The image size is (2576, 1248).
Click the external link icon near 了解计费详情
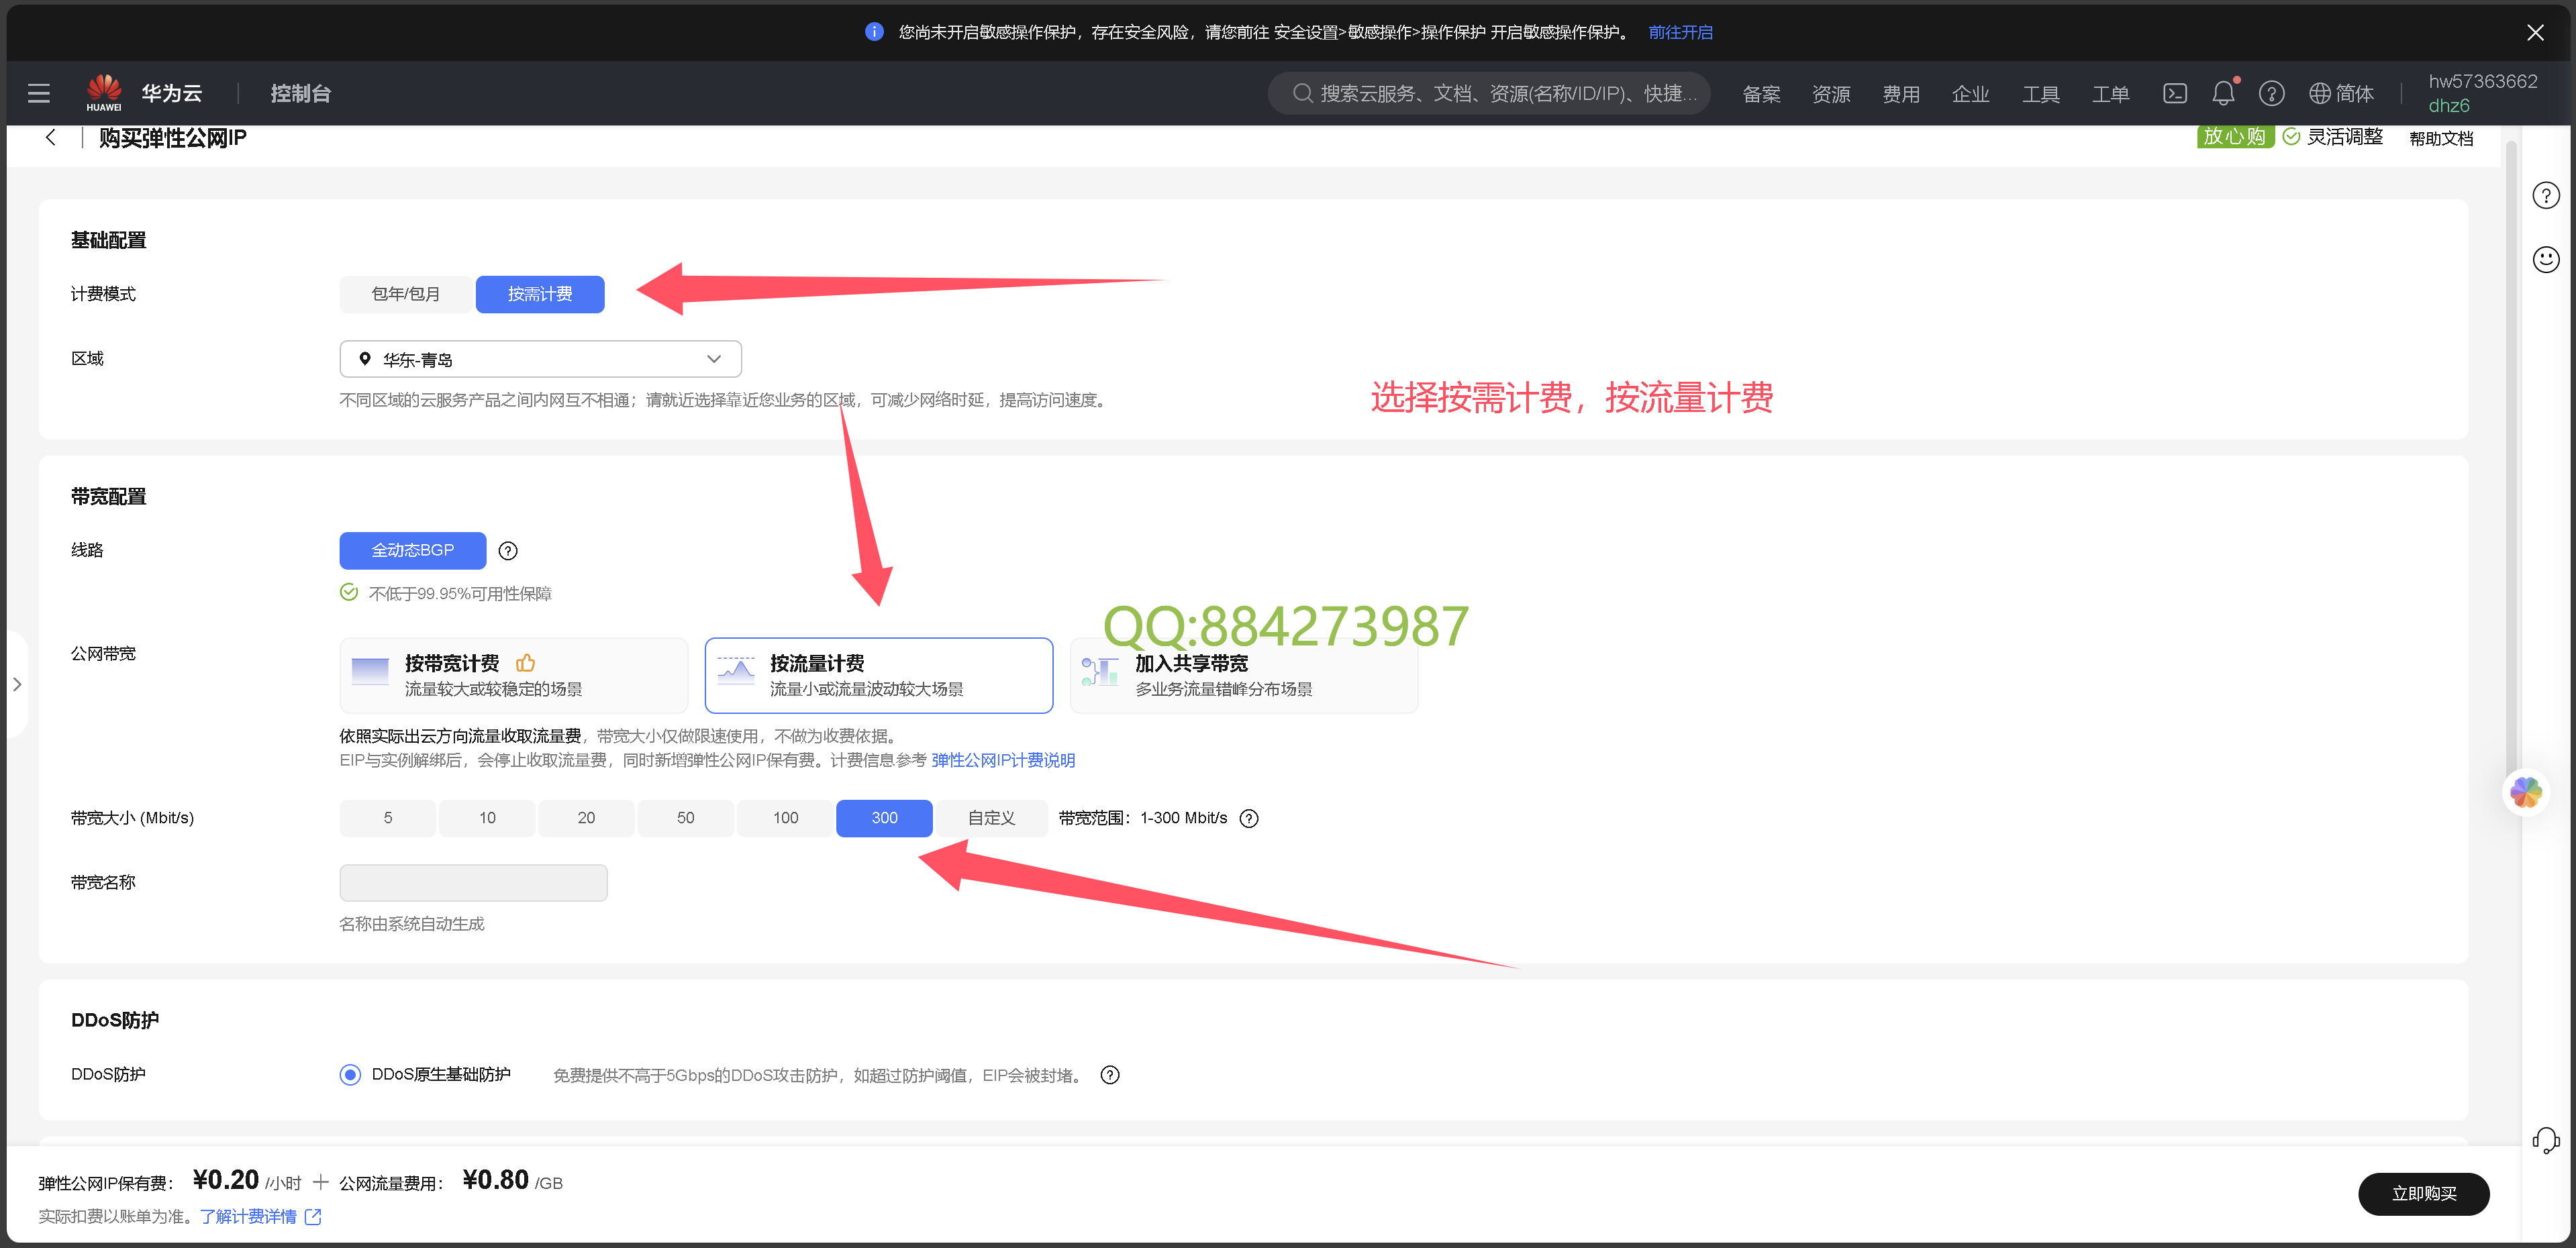[313, 1217]
